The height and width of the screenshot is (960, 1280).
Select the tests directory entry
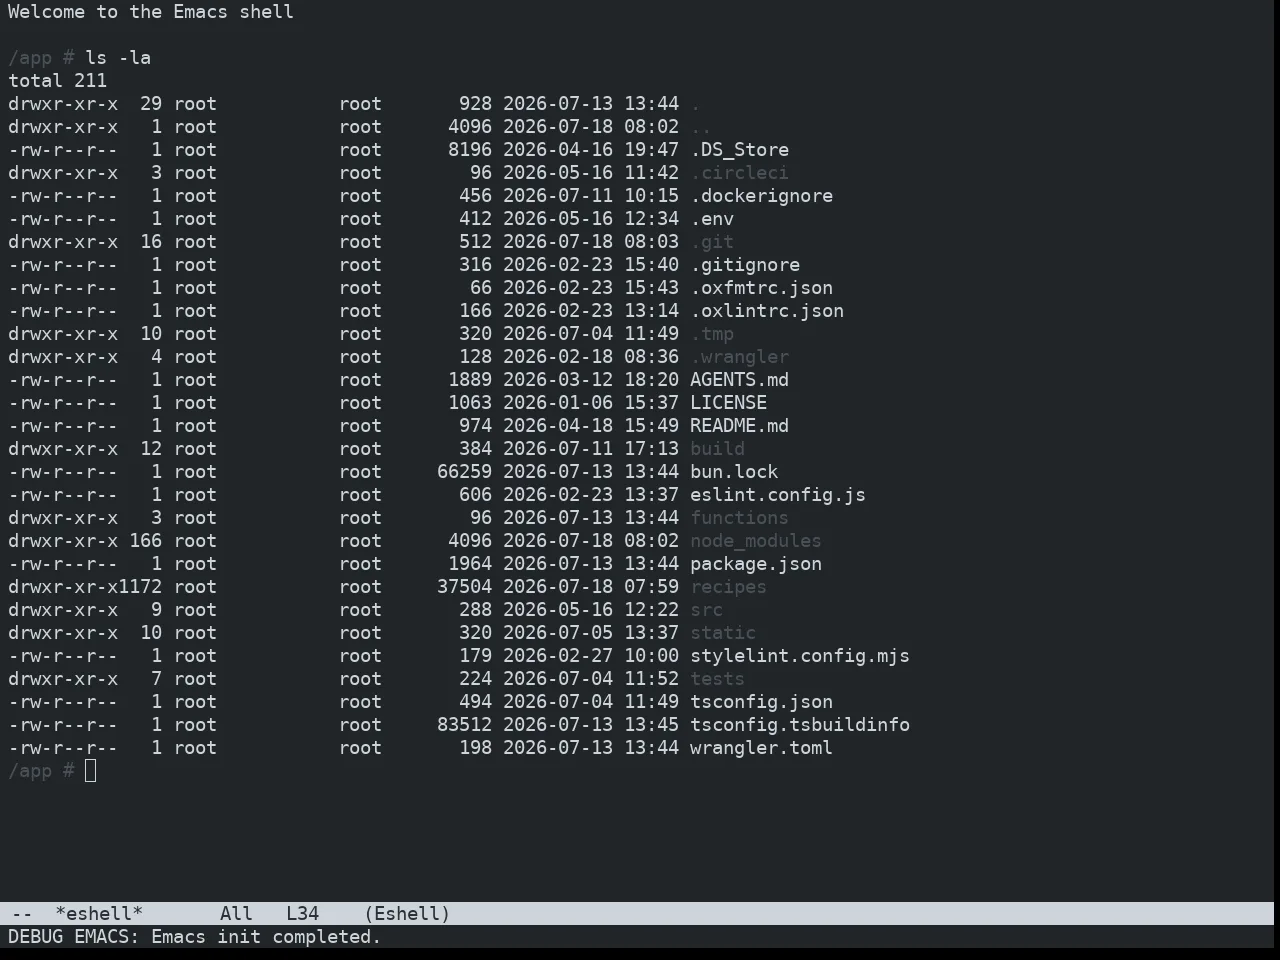(717, 679)
